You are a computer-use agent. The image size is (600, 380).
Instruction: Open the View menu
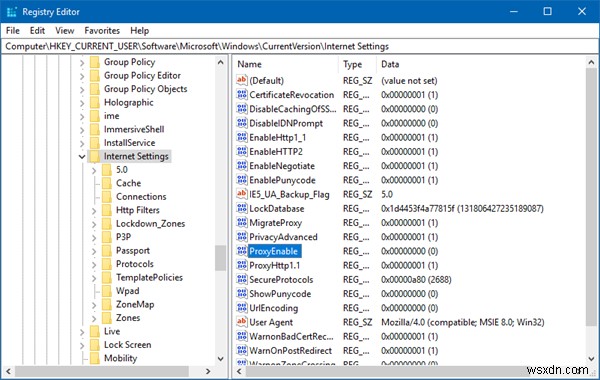[x=64, y=31]
